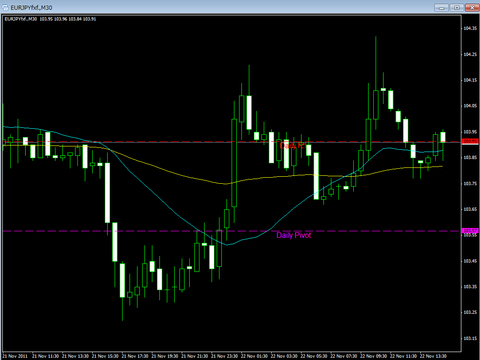Click the 22 Nov 09:30 time label
The height and width of the screenshot is (360, 480).
[x=373, y=356]
